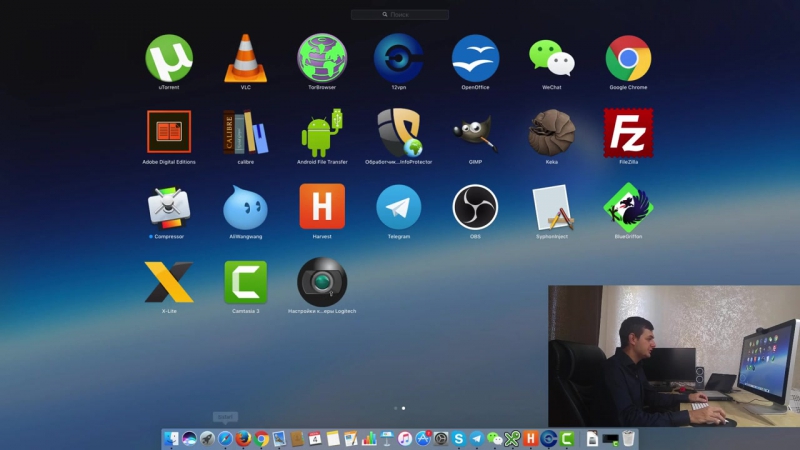Open Adobe Digital Editions
800x450 pixels.
point(169,132)
